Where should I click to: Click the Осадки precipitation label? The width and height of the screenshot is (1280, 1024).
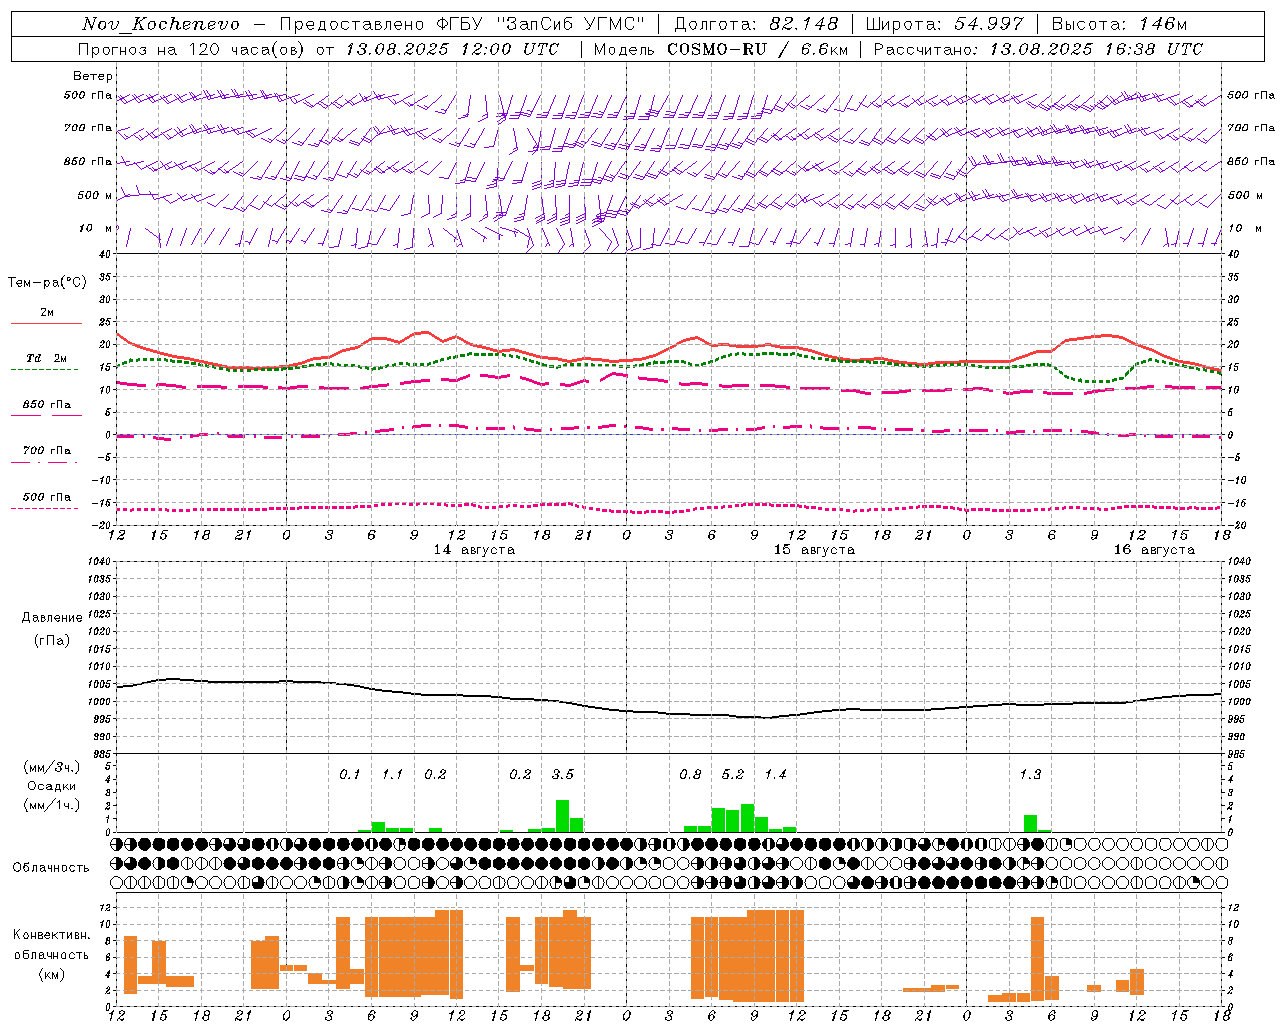tap(52, 787)
